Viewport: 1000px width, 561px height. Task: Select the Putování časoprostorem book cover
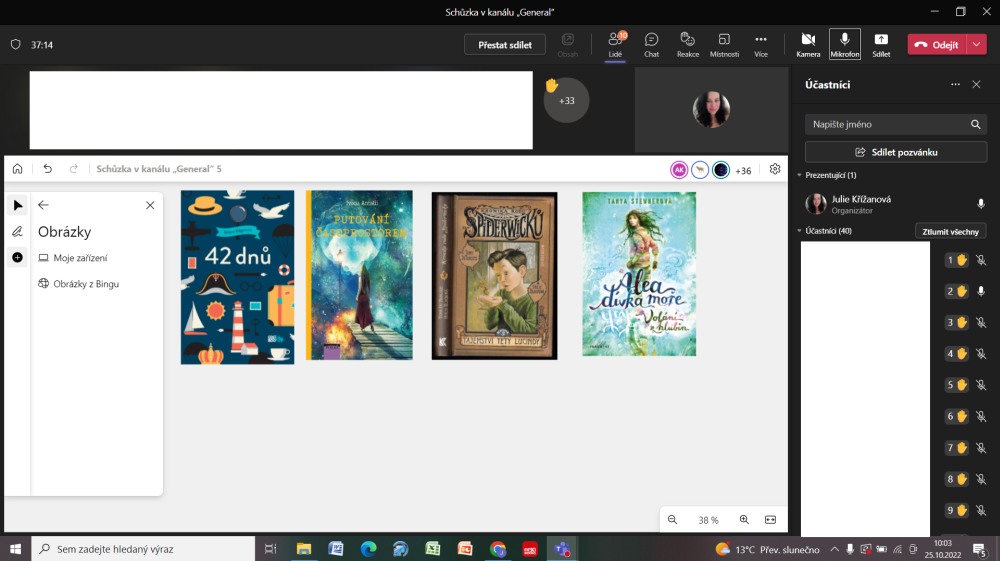point(359,275)
